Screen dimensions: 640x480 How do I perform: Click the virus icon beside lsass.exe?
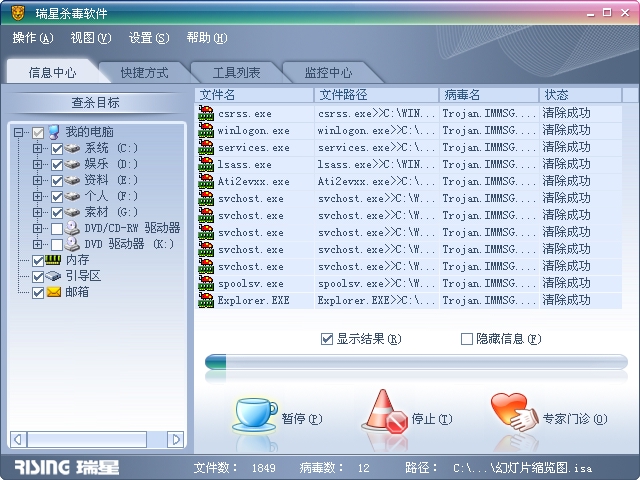pos(206,164)
